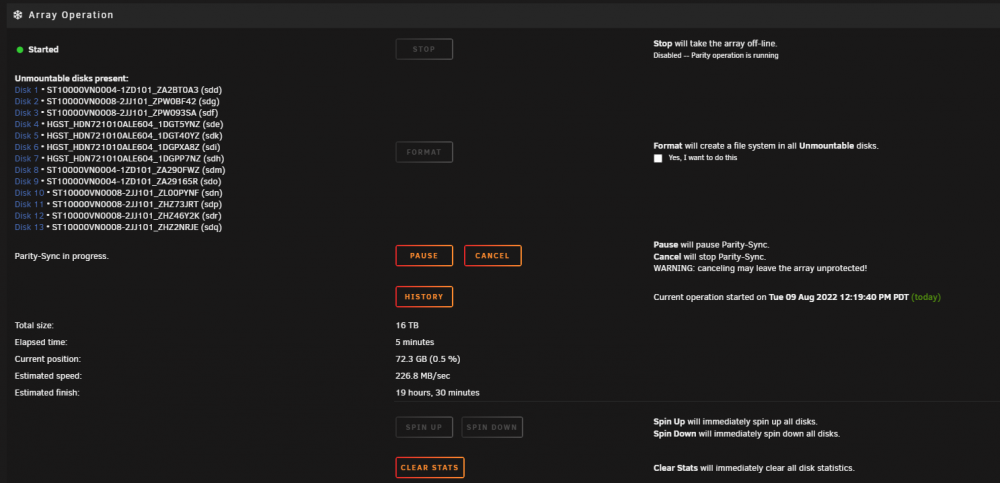Click the '226.8 MB/sec' speed value
Image resolution: width=1000 pixels, height=483 pixels.
click(423, 376)
